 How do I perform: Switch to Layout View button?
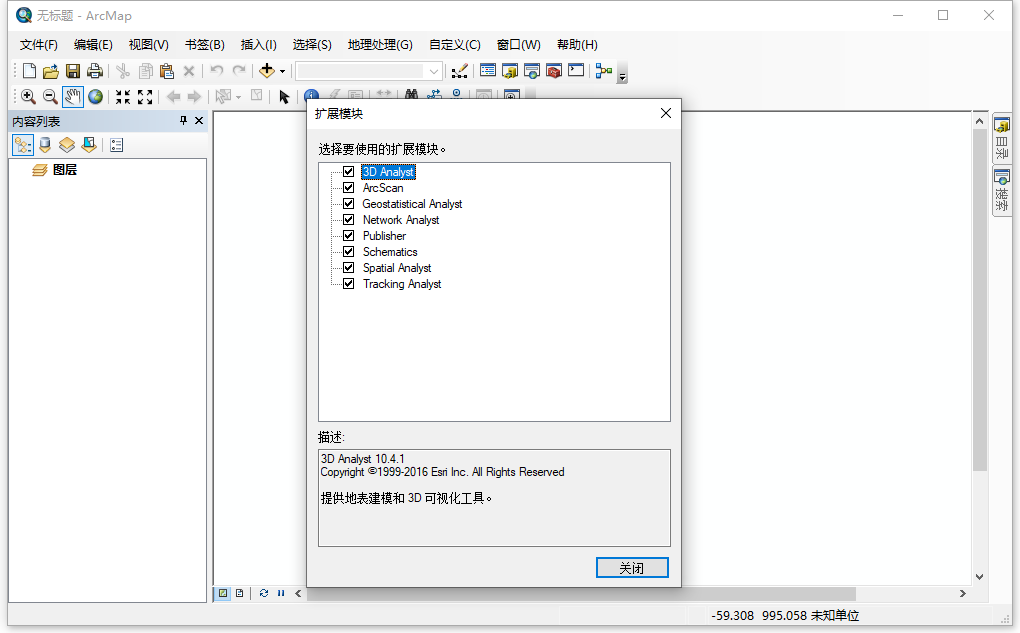[239, 593]
